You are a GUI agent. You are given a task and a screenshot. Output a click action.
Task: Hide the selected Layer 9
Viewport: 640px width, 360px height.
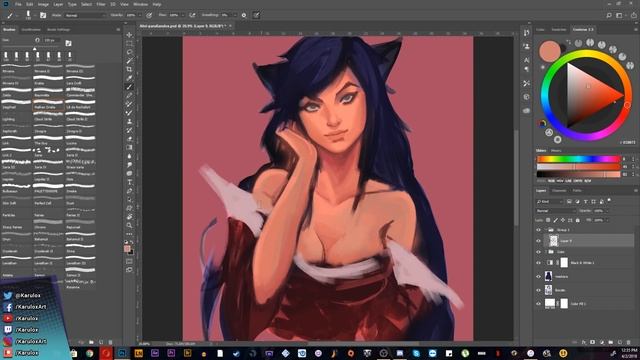pyautogui.click(x=538, y=241)
